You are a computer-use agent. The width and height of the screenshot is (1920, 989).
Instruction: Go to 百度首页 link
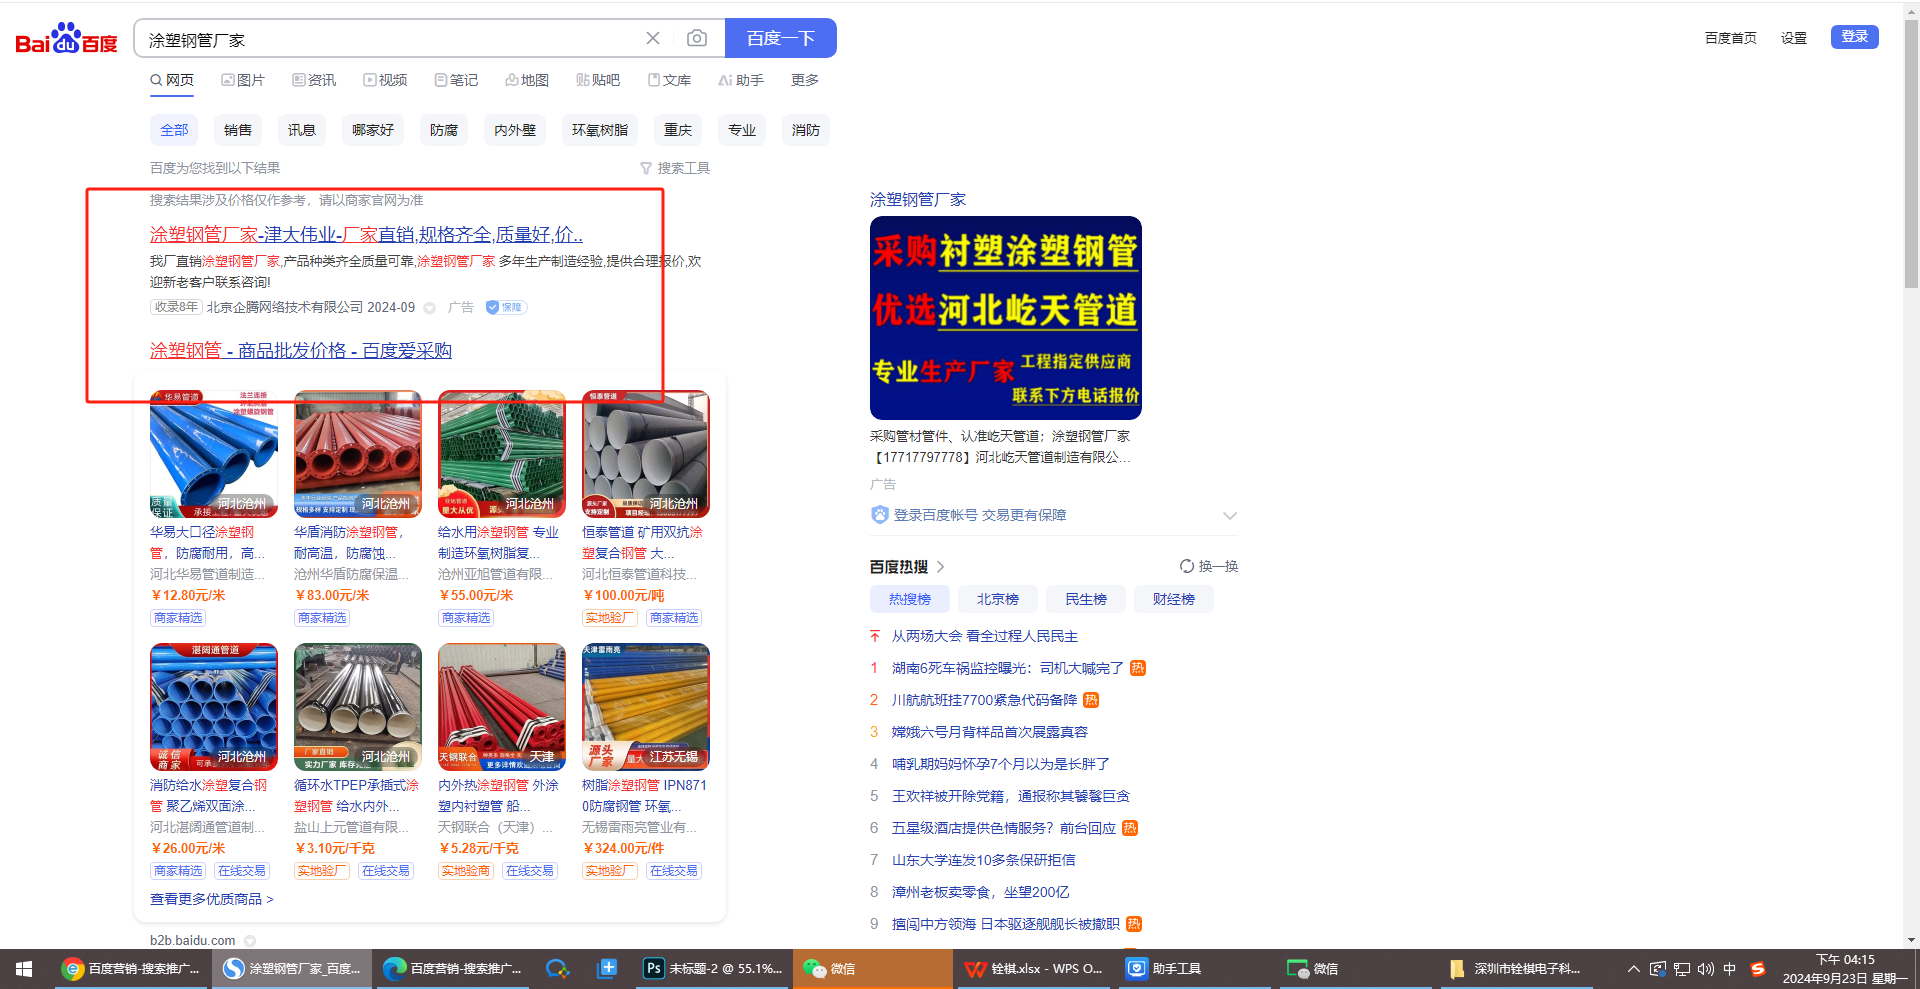1731,38
